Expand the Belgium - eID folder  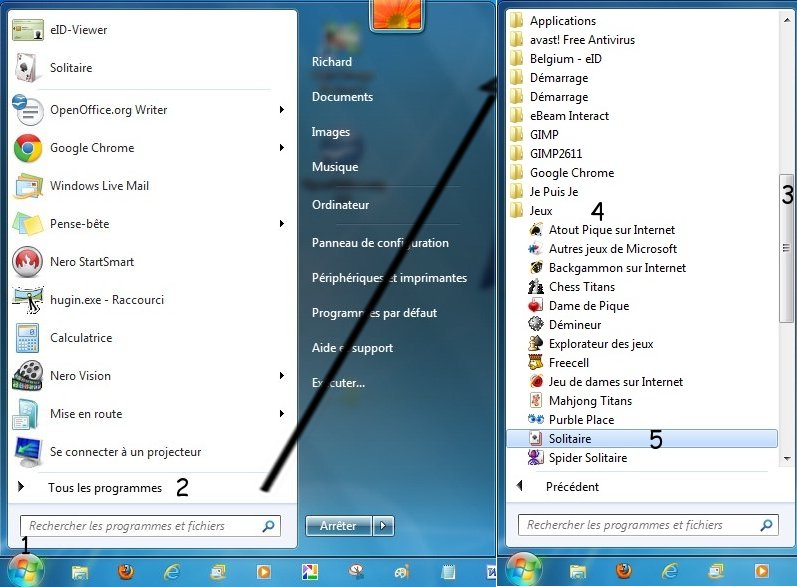(x=557, y=59)
